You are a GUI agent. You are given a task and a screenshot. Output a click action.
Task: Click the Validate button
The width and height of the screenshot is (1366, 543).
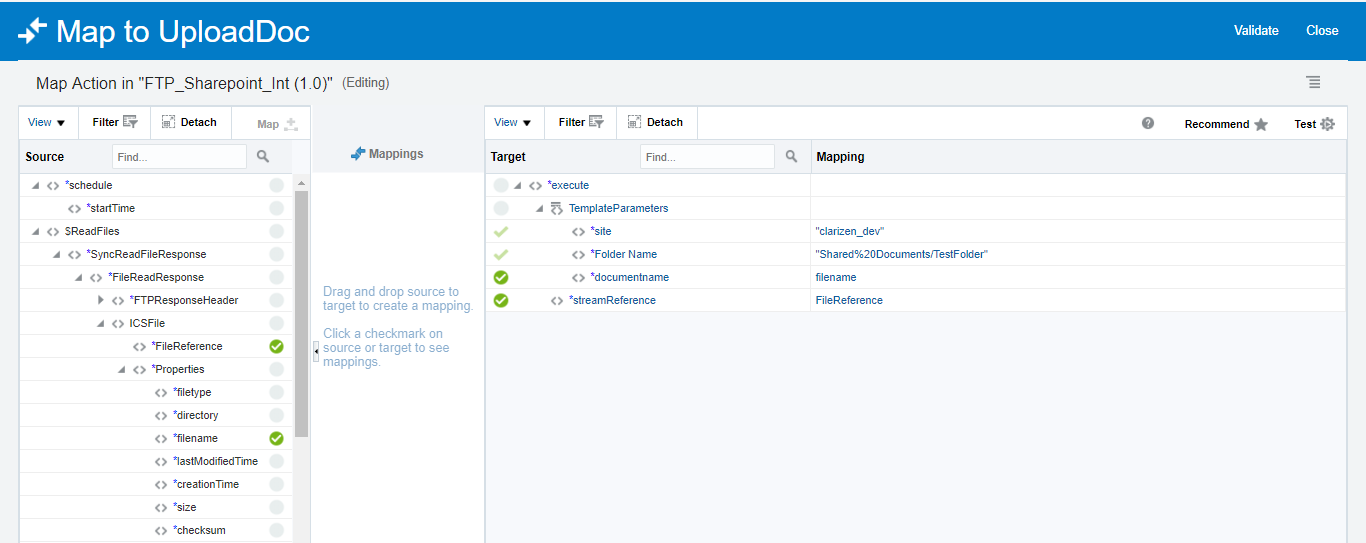[1256, 30]
